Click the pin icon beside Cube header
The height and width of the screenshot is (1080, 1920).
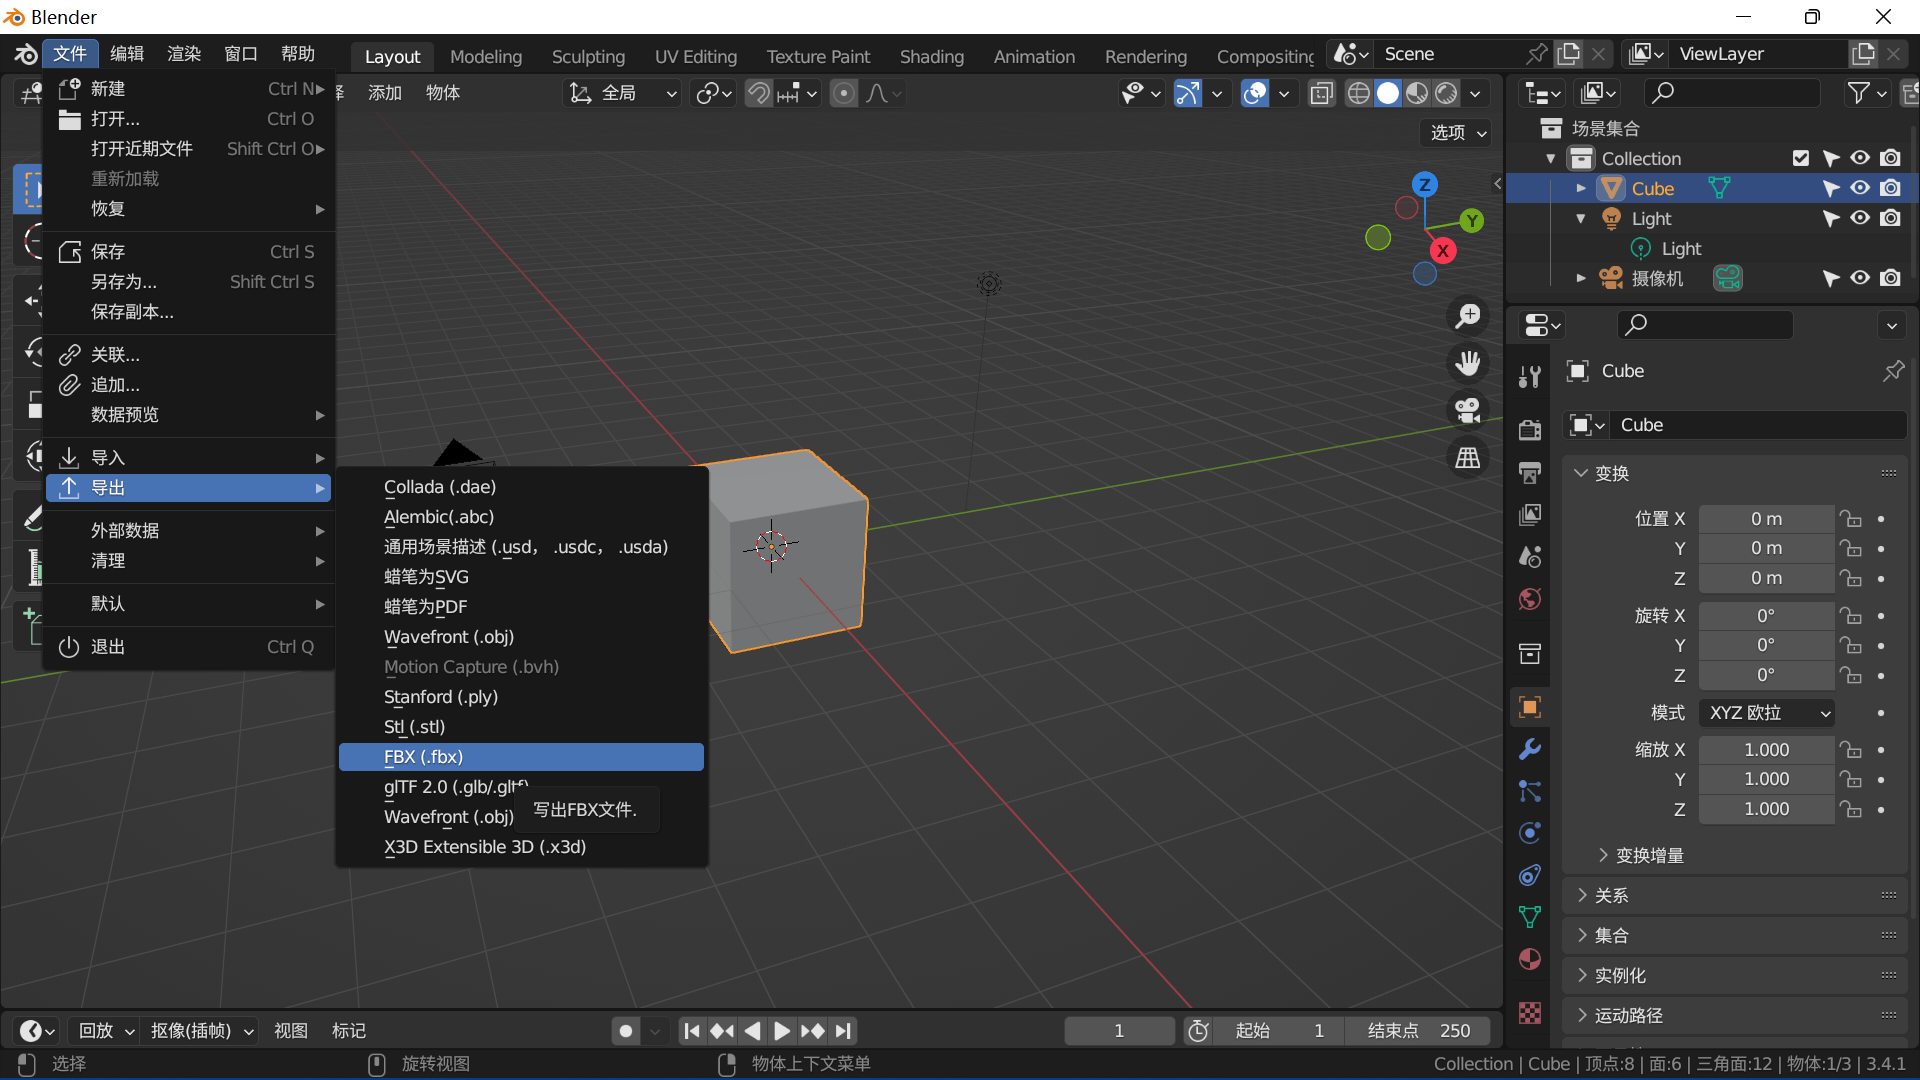click(x=1893, y=371)
